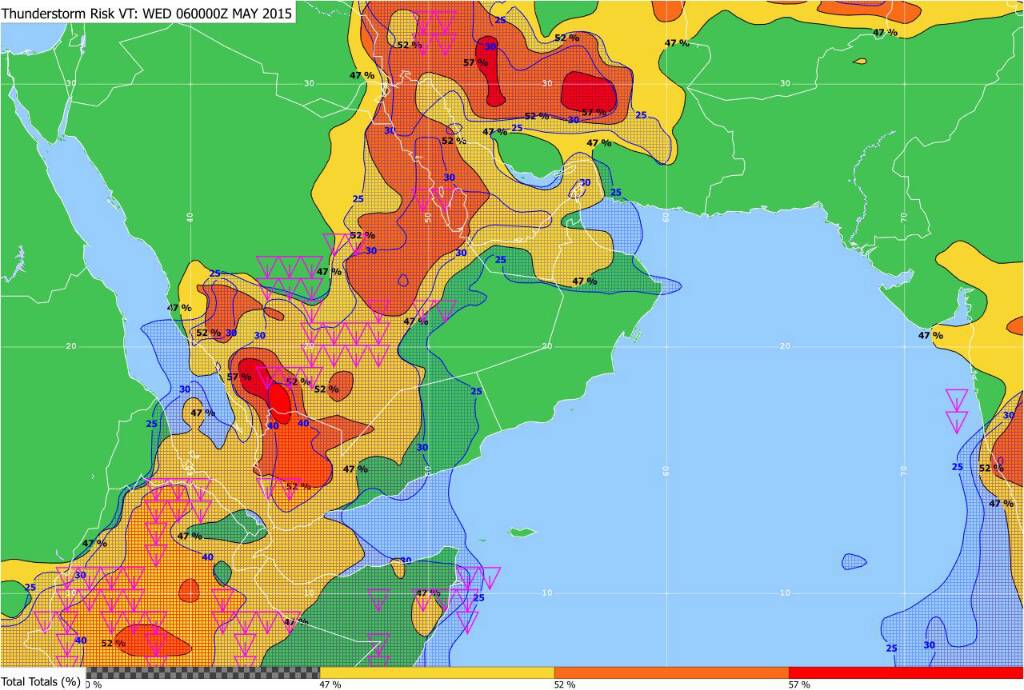This screenshot has width=1024, height=690.
Task: Click the yellow 47% legend color band
Action: (436, 672)
